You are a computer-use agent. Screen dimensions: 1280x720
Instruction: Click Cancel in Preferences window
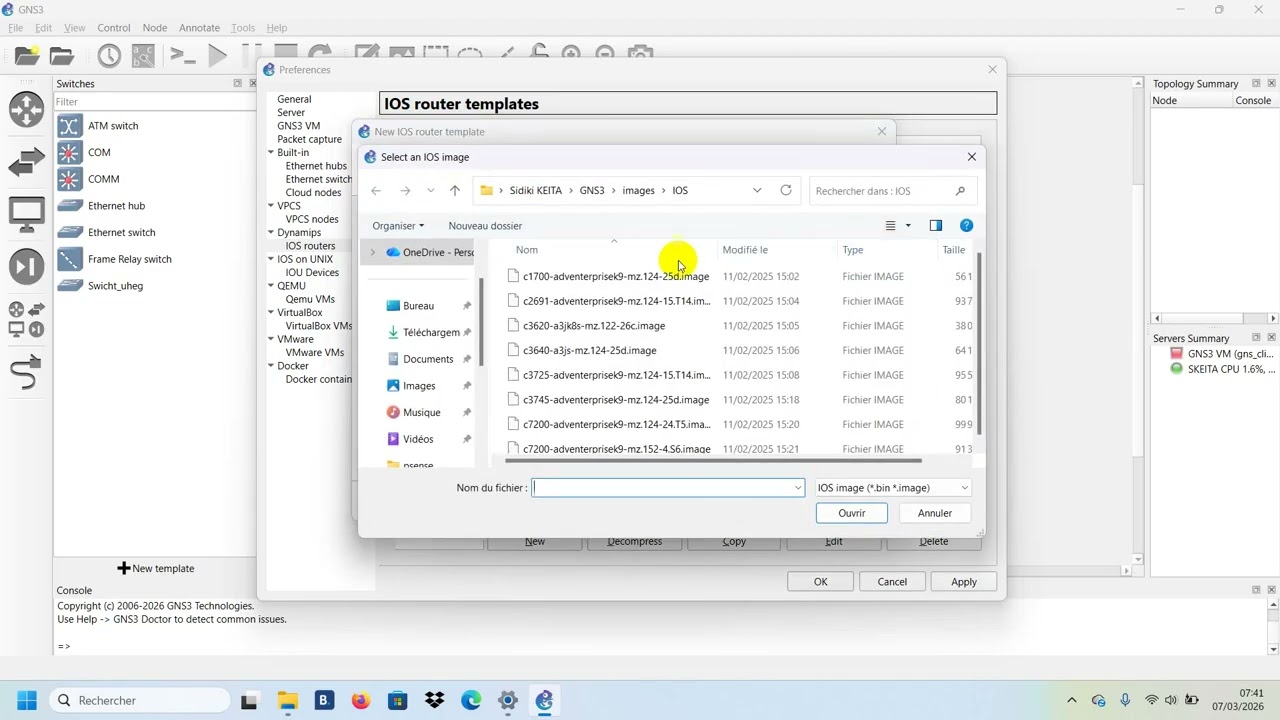[892, 582]
